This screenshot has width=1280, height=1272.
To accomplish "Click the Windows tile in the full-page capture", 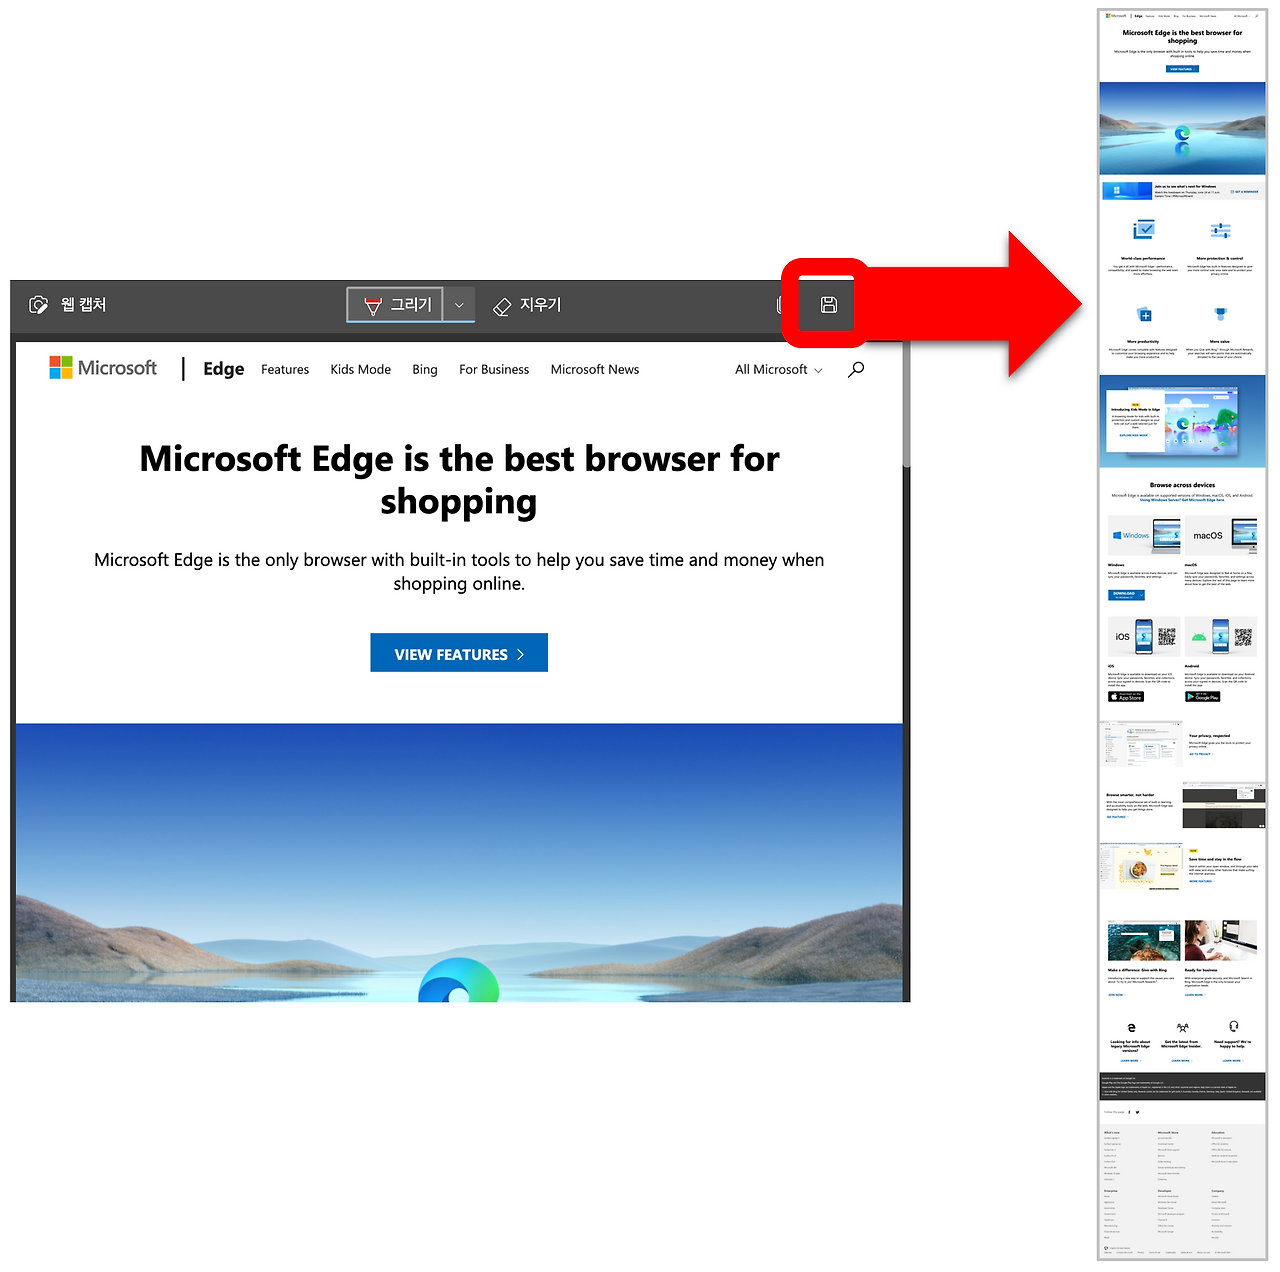I will pyautogui.click(x=1145, y=535).
